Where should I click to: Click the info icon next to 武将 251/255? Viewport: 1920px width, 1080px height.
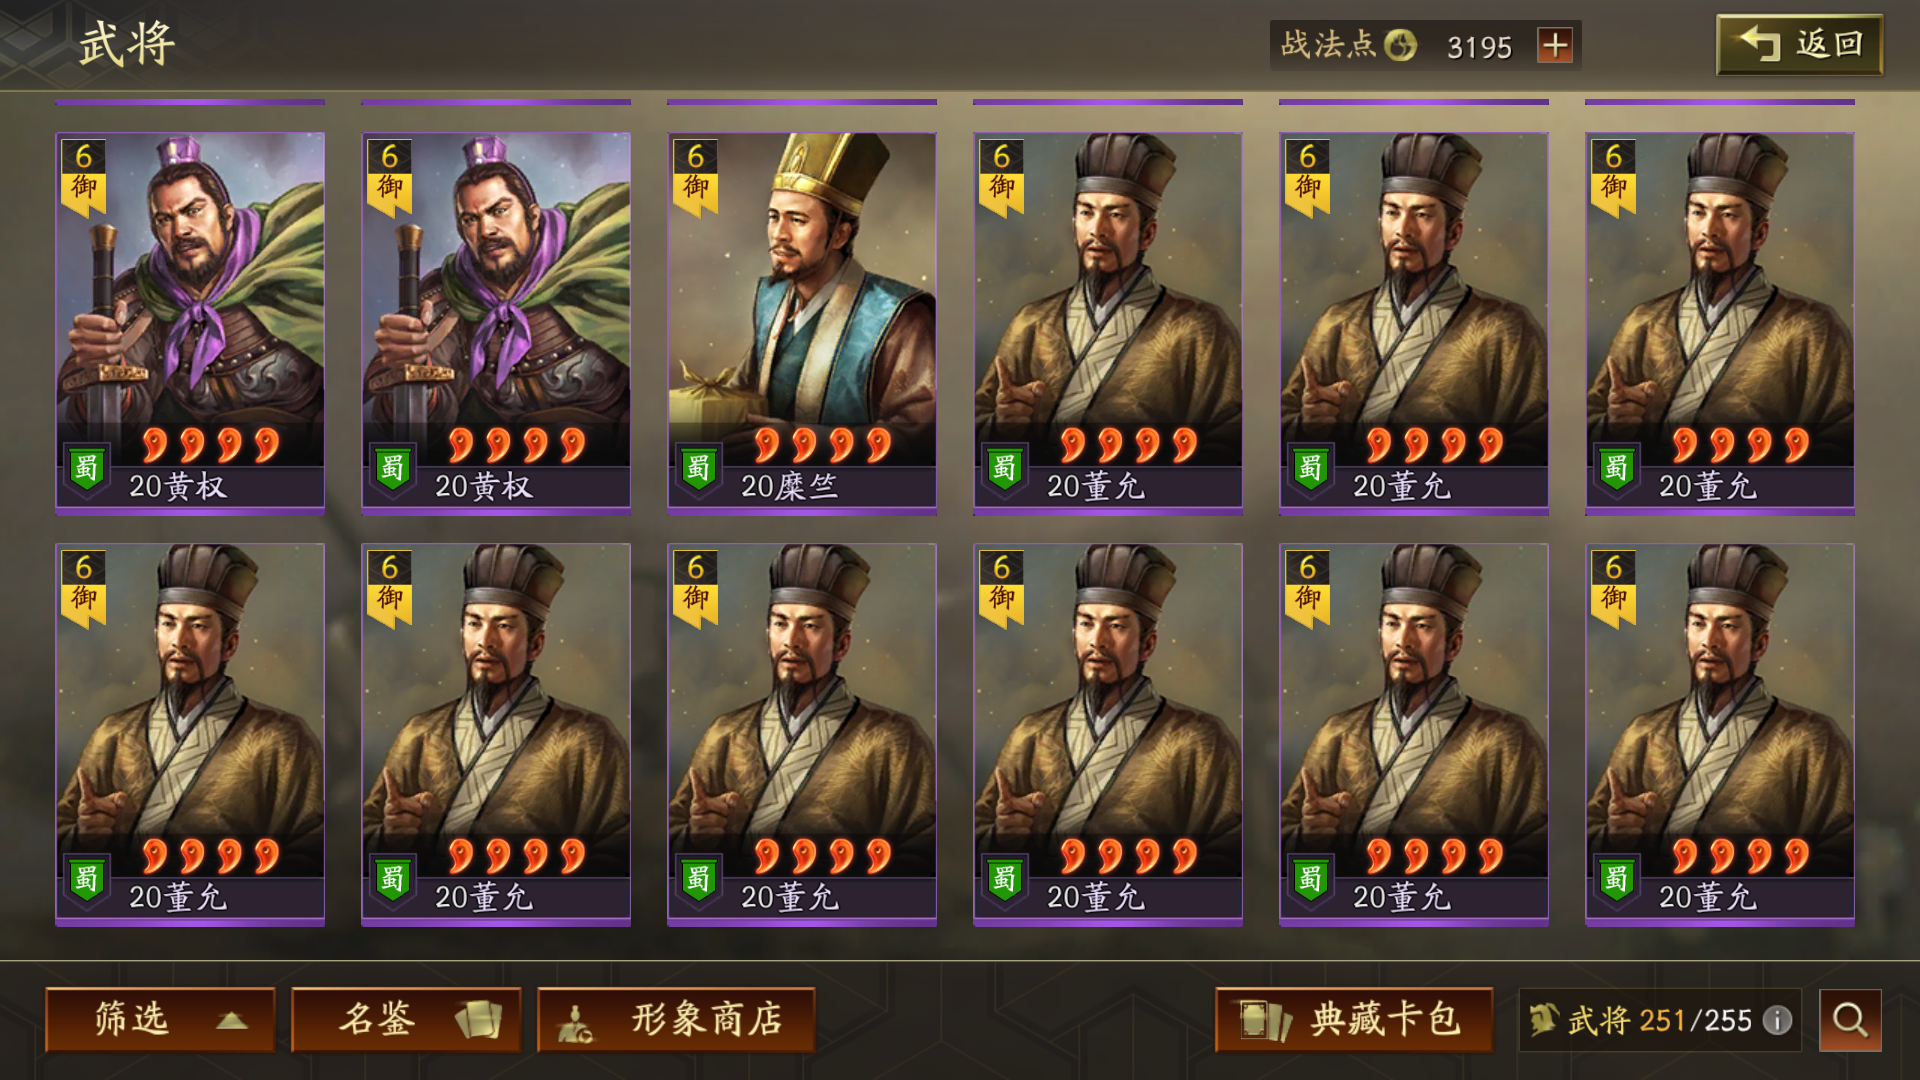tap(1777, 1020)
